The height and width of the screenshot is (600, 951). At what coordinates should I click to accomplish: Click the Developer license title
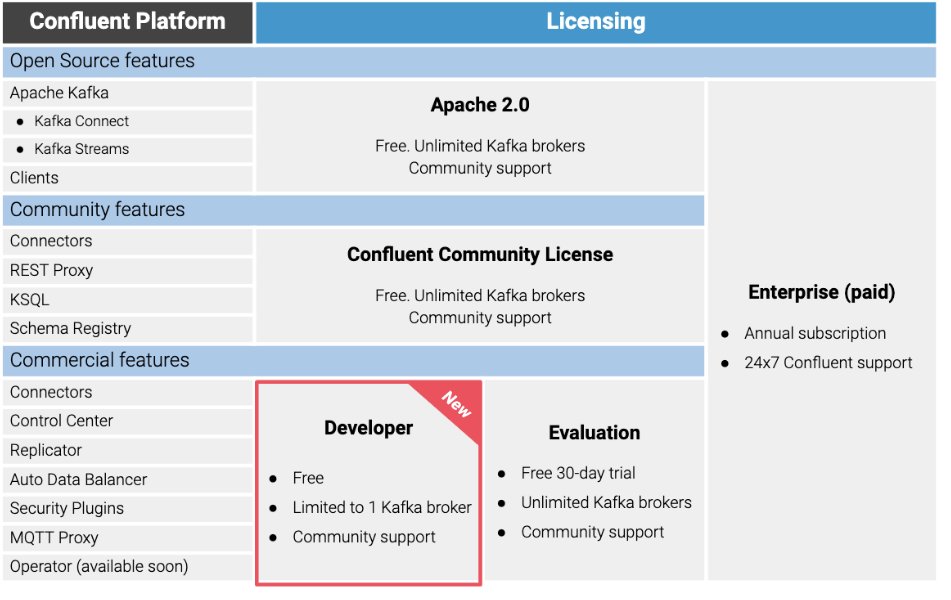click(369, 428)
